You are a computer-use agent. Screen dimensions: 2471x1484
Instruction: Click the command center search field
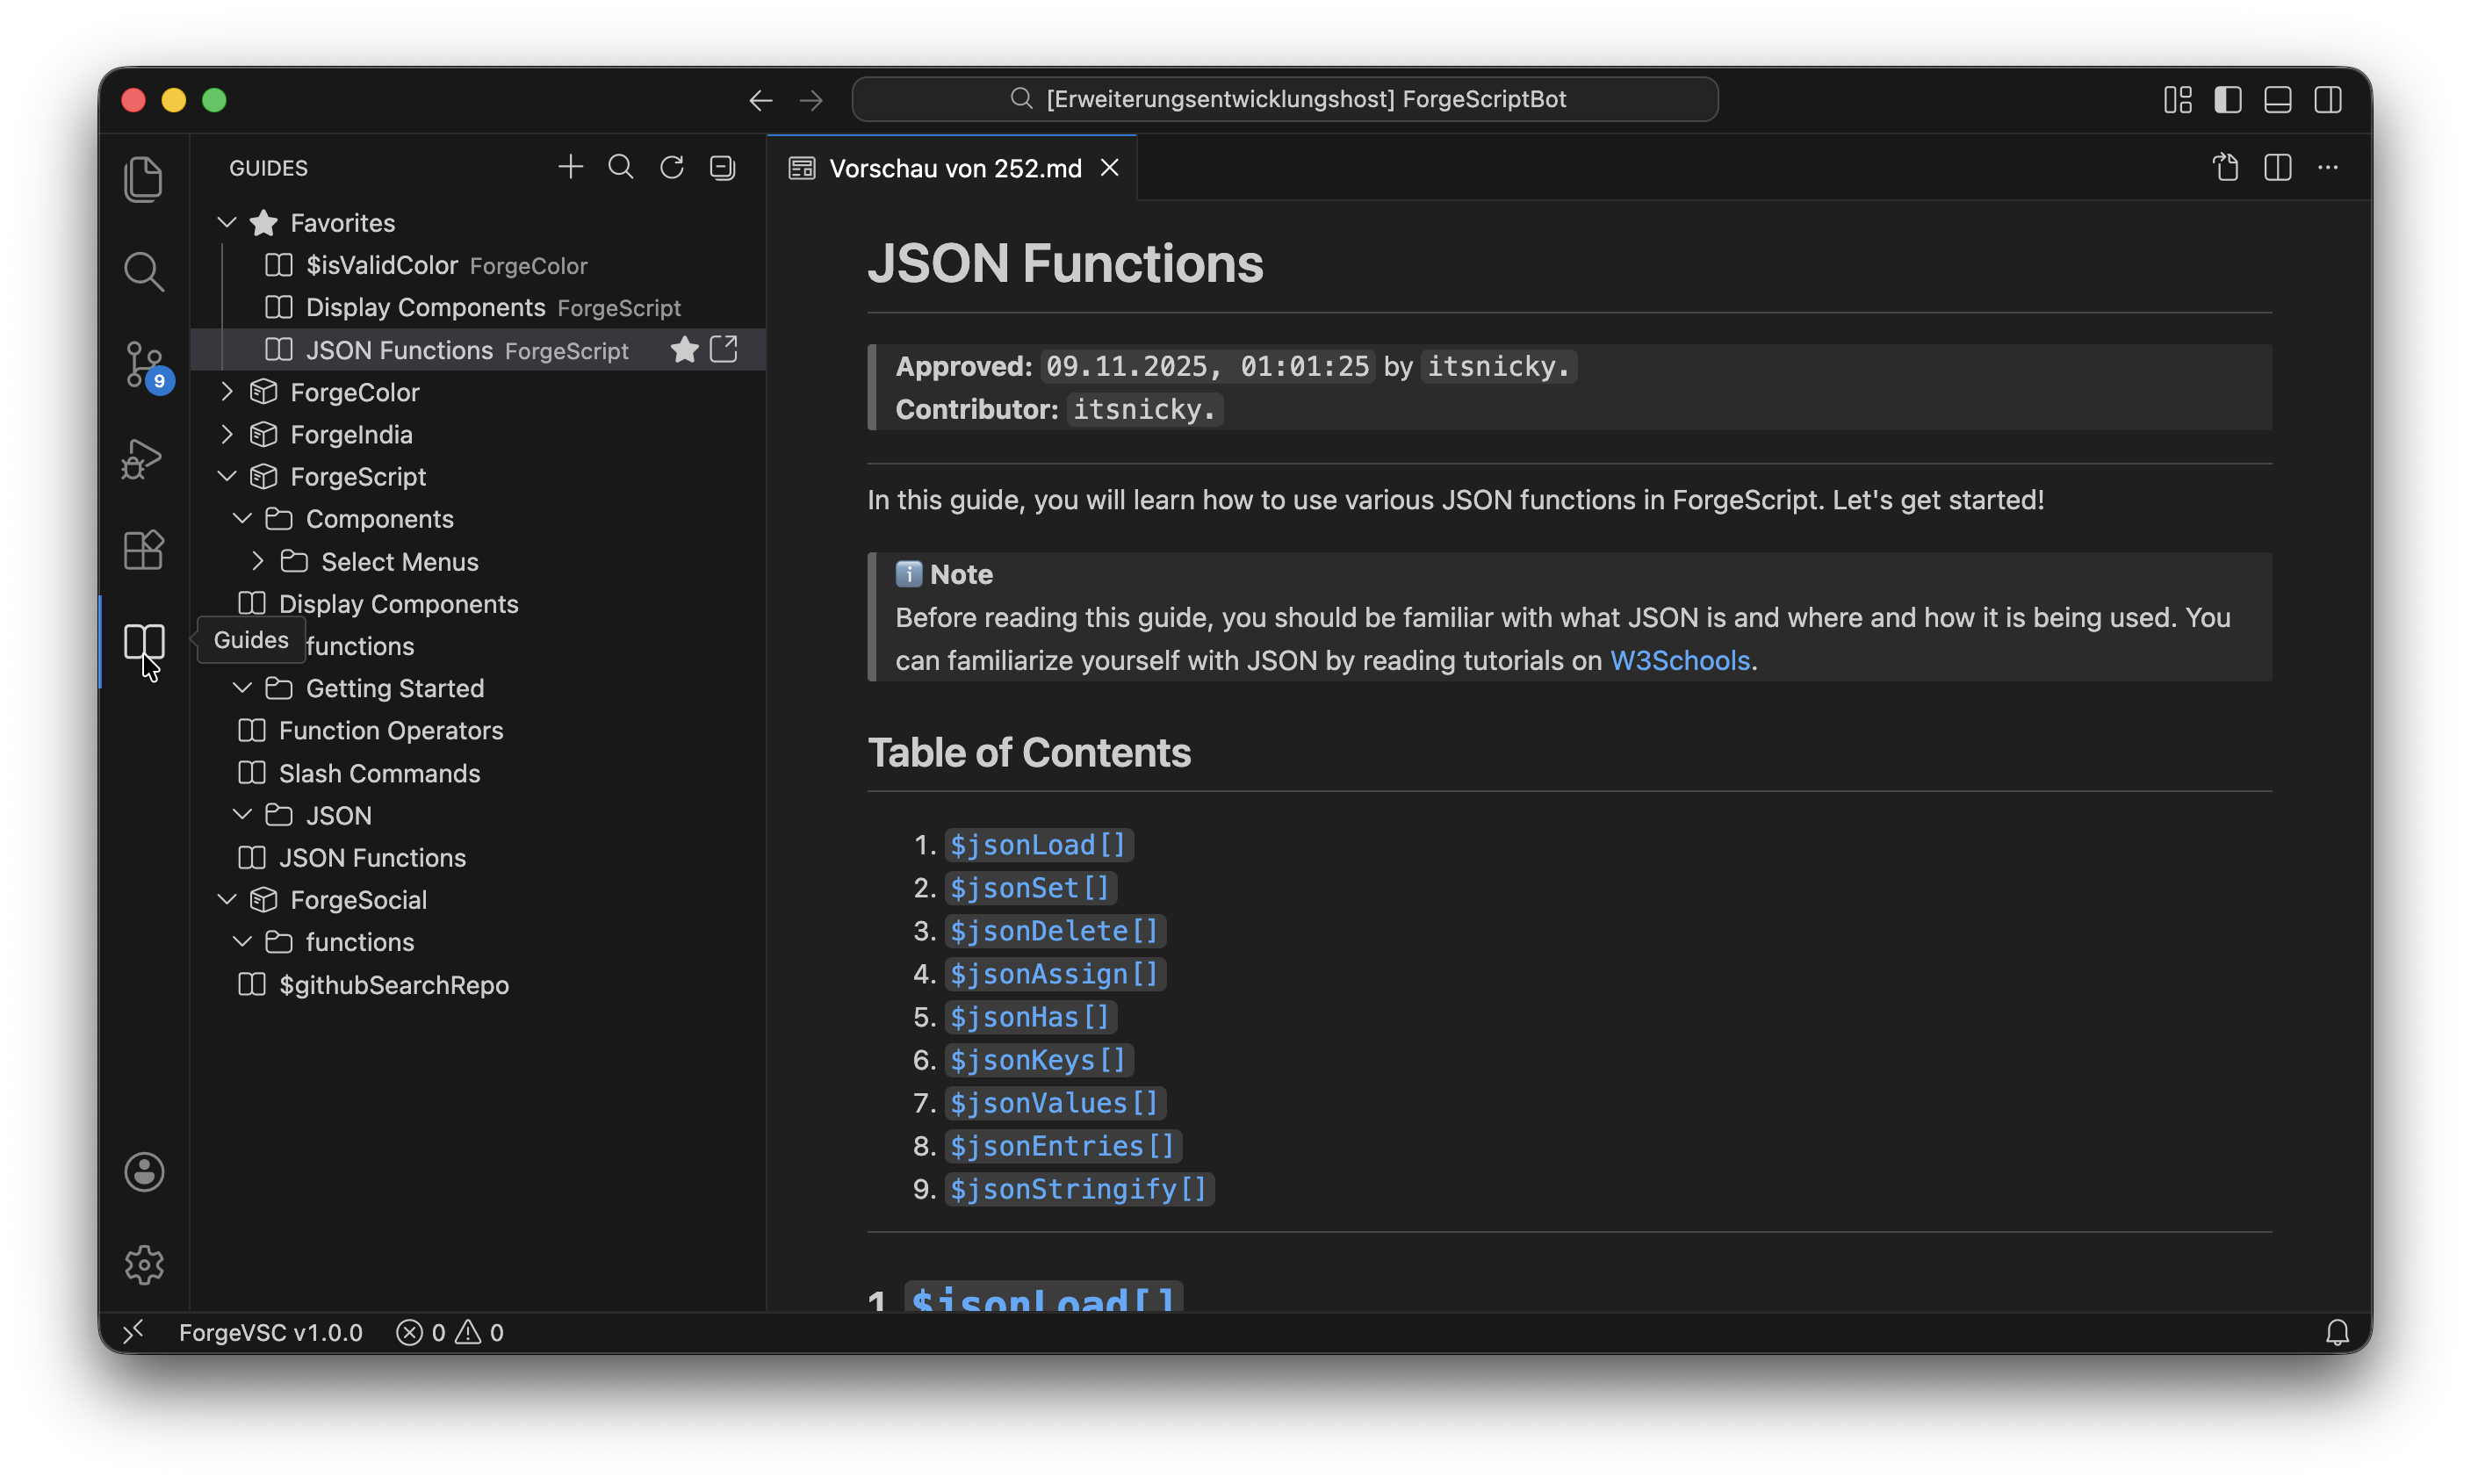pyautogui.click(x=1284, y=99)
